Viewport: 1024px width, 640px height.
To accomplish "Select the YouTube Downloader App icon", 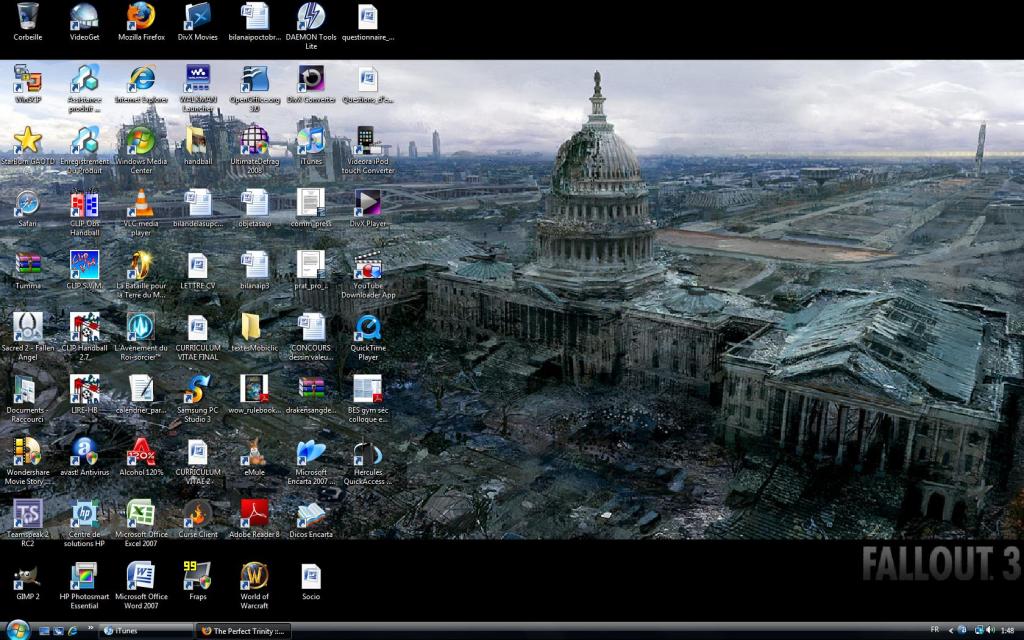I will [x=368, y=274].
